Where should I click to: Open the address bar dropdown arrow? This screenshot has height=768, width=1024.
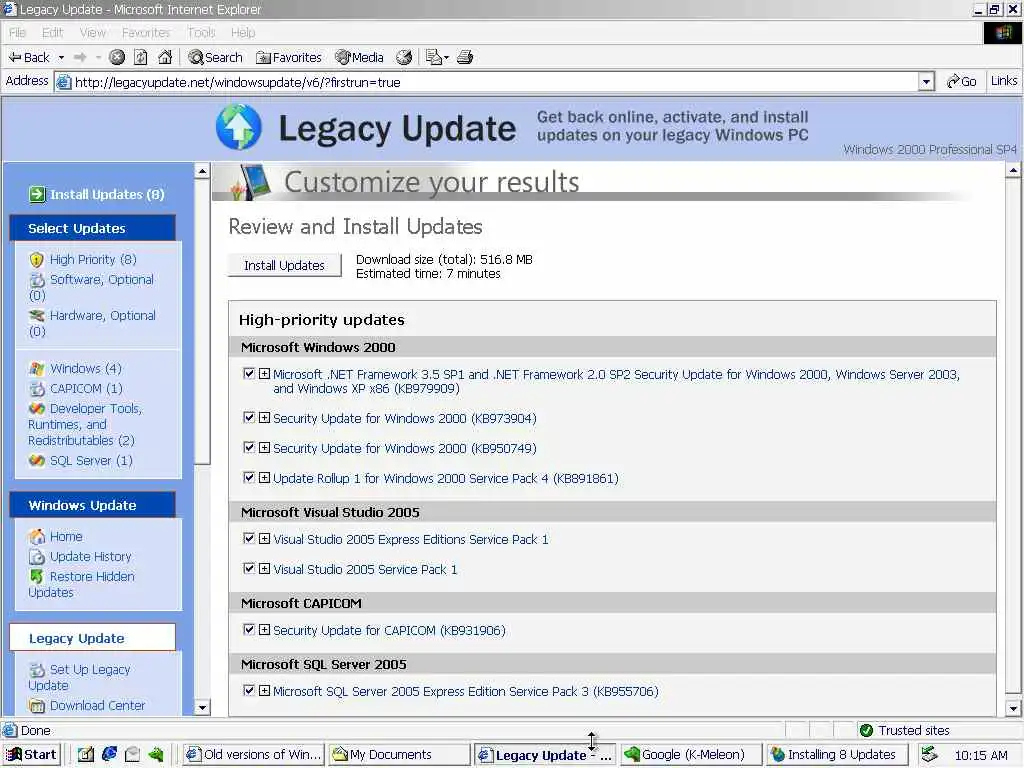926,82
